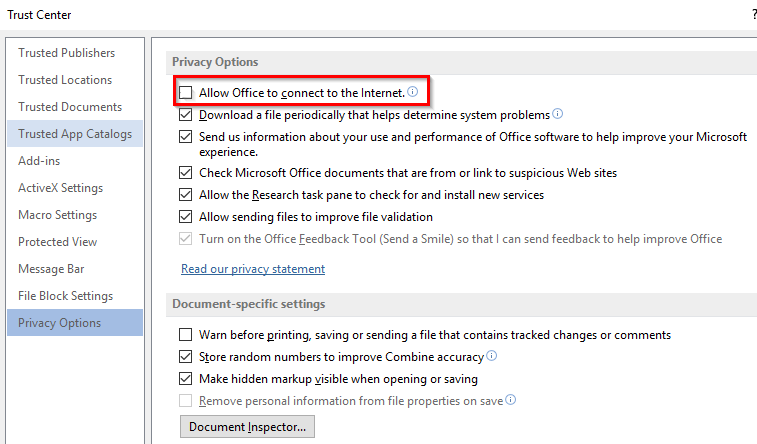Toggle Check Microsoft Office documents from suspicious sites
The width and height of the screenshot is (757, 444).
tap(185, 173)
